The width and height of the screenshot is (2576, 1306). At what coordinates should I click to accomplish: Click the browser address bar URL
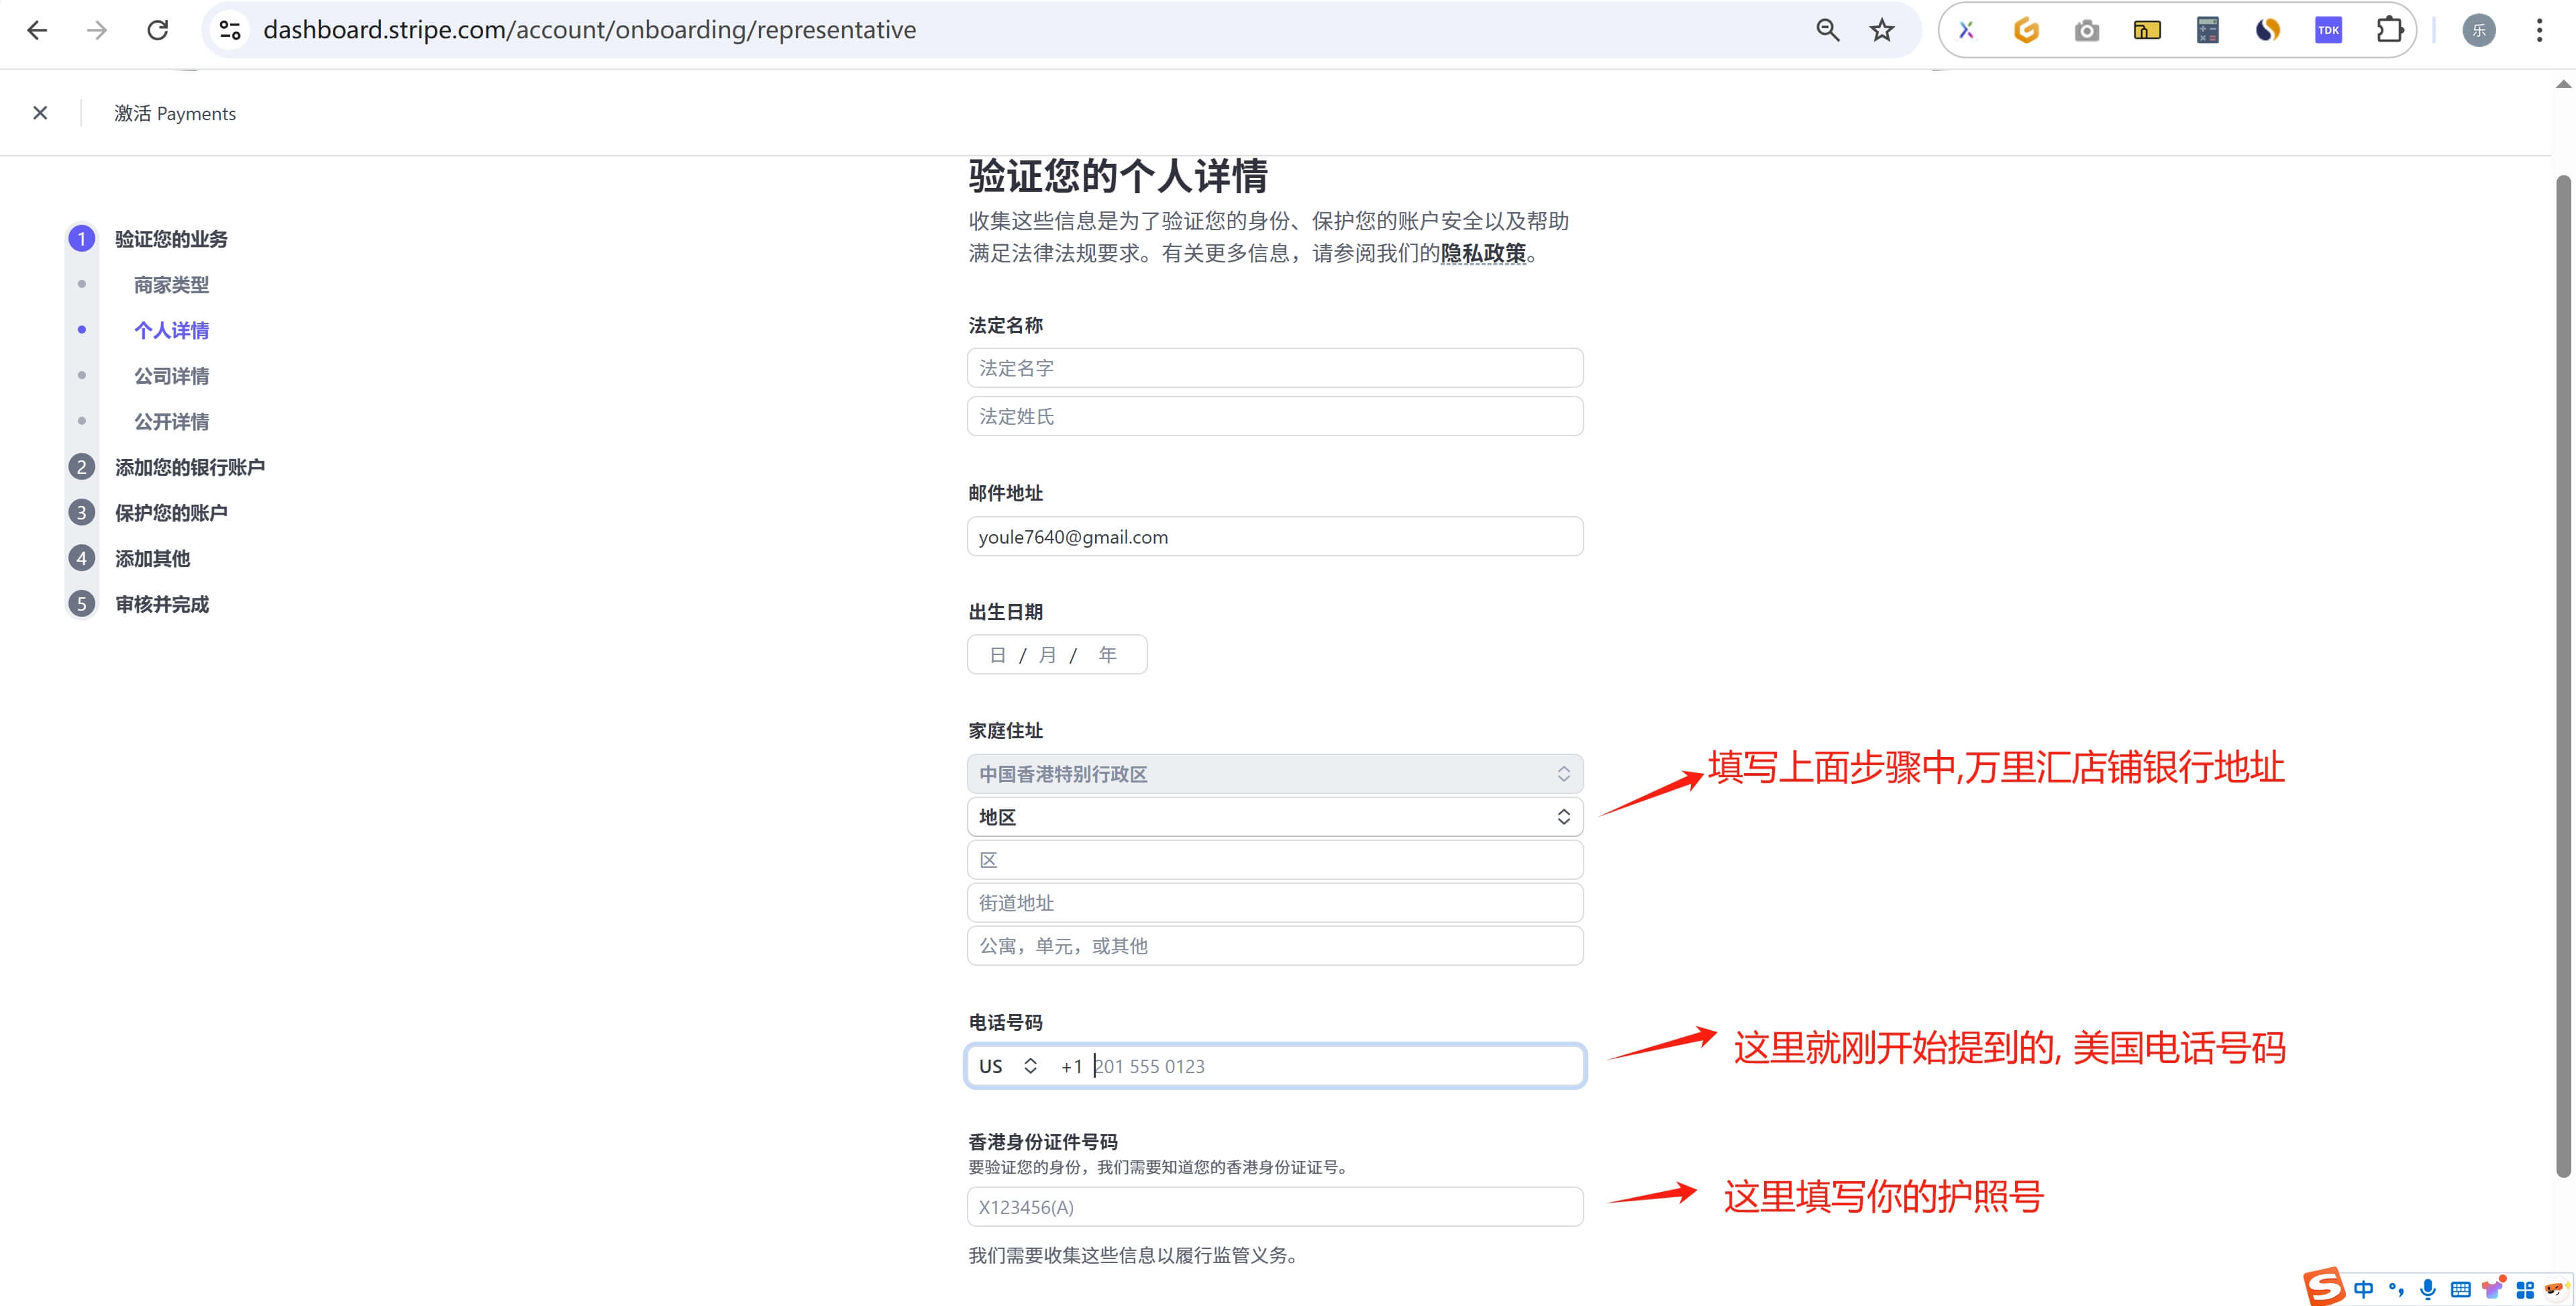[x=589, y=30]
